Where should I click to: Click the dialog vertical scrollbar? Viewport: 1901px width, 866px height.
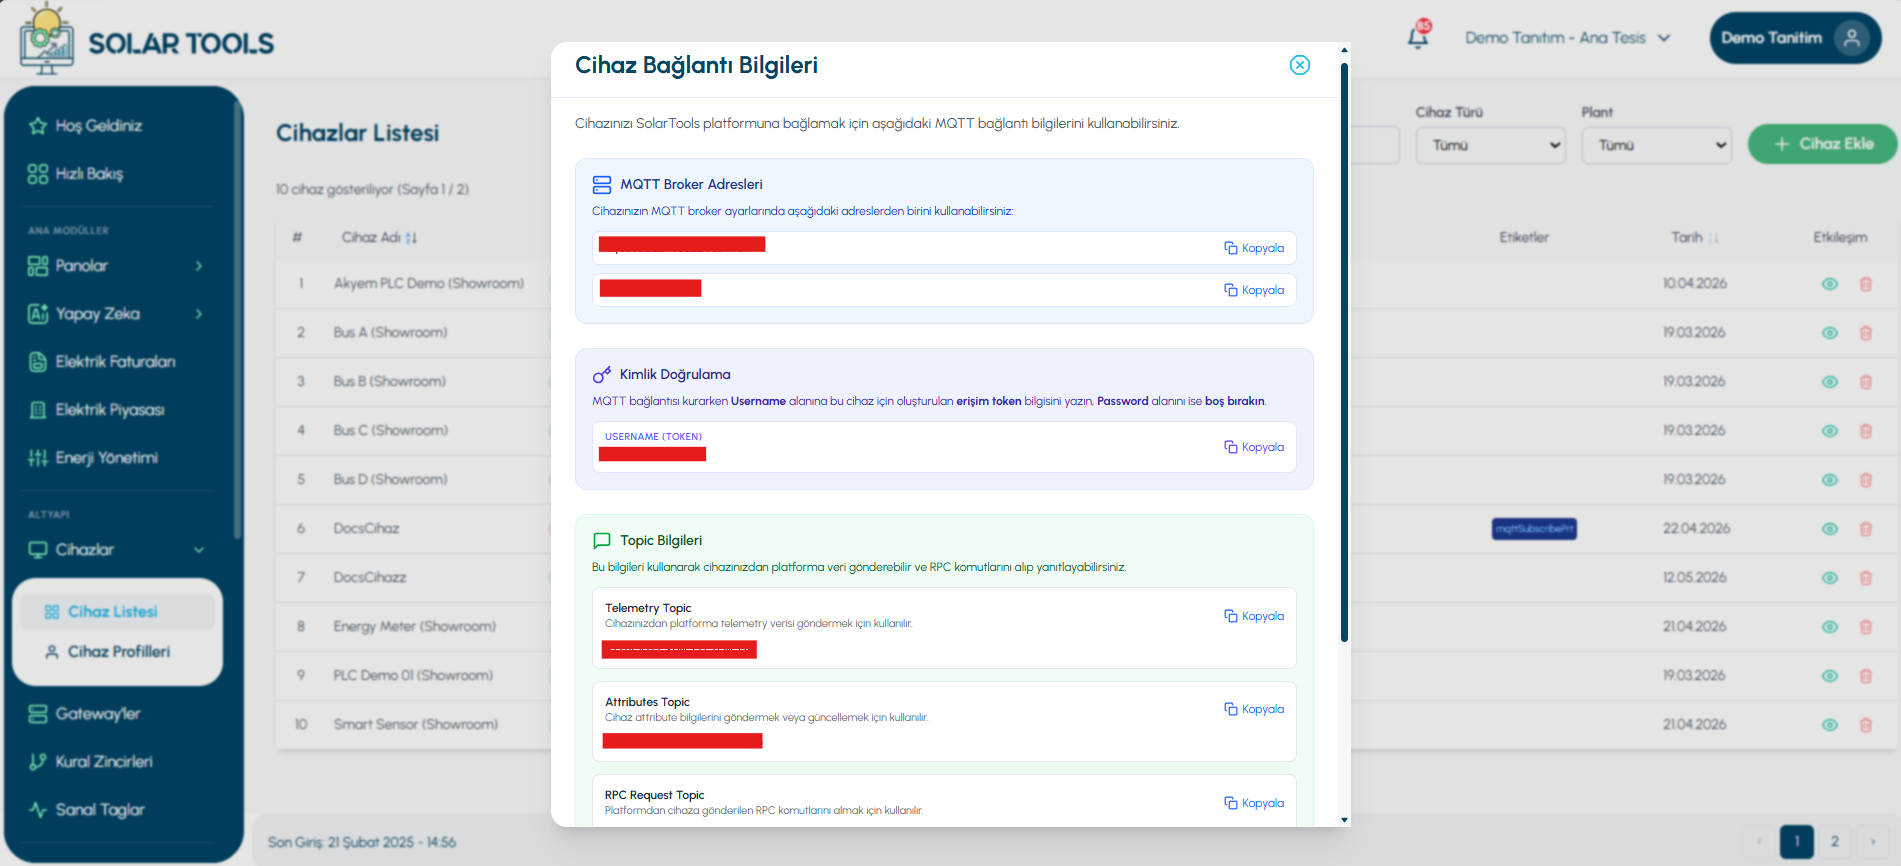1344,353
